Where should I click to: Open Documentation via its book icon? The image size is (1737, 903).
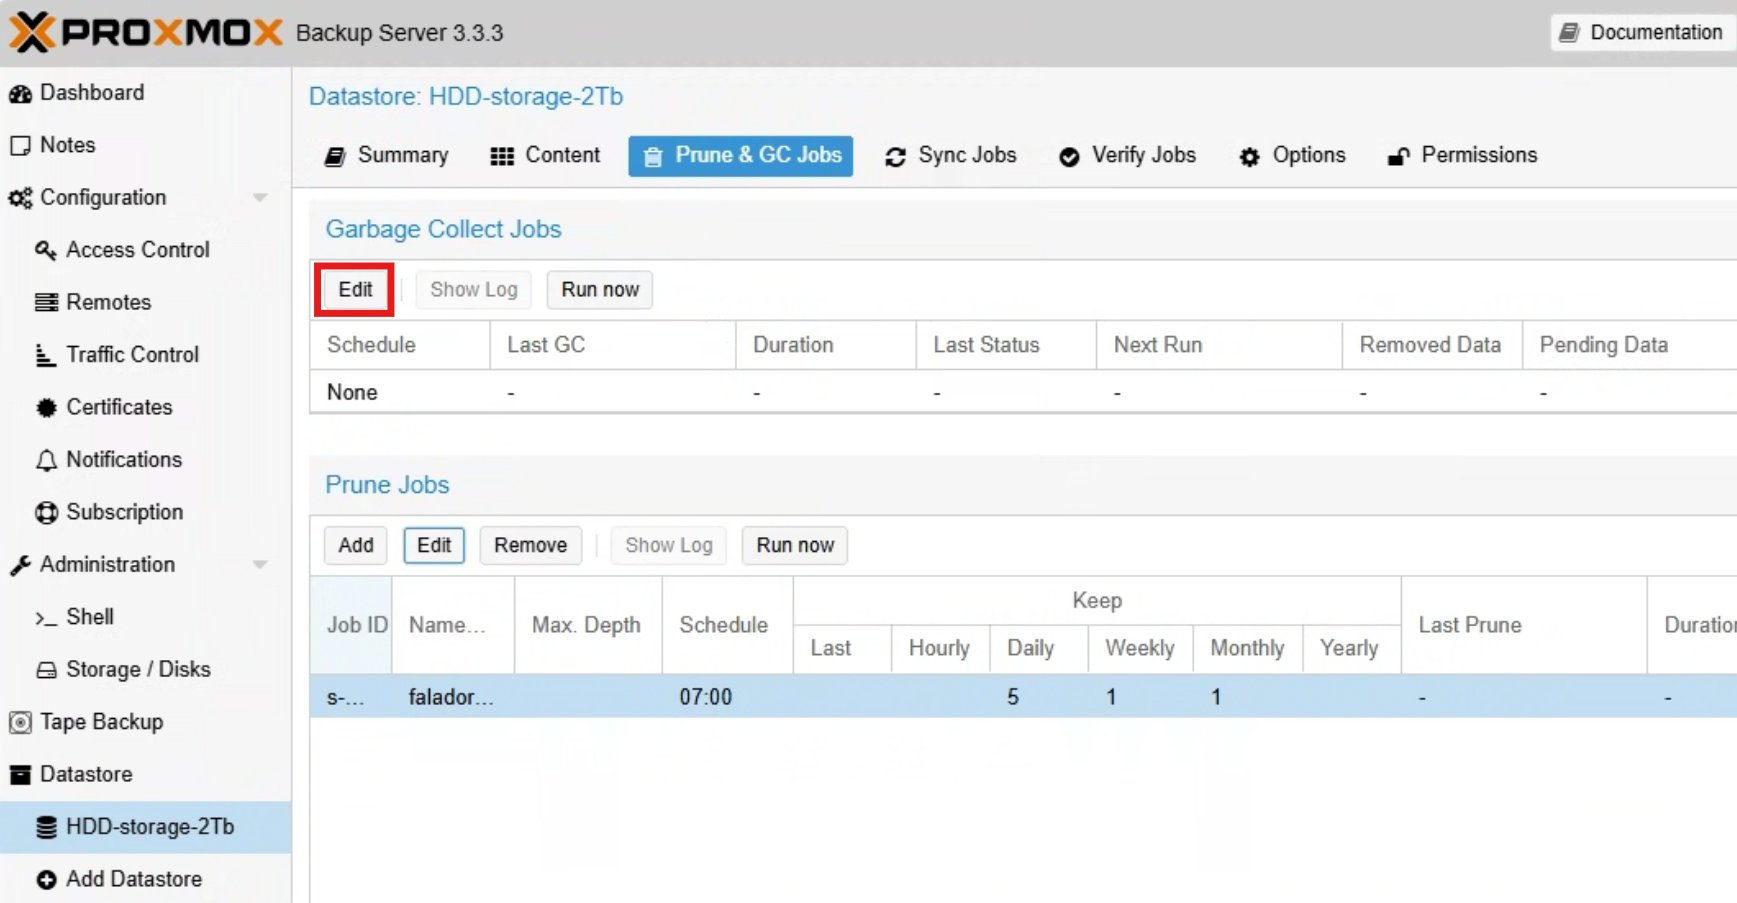1570,32
